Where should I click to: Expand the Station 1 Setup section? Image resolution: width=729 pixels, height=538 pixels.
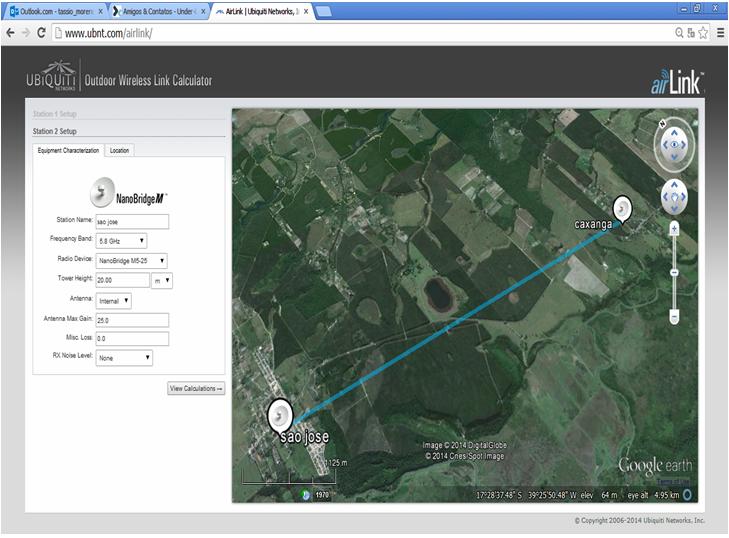54,114
